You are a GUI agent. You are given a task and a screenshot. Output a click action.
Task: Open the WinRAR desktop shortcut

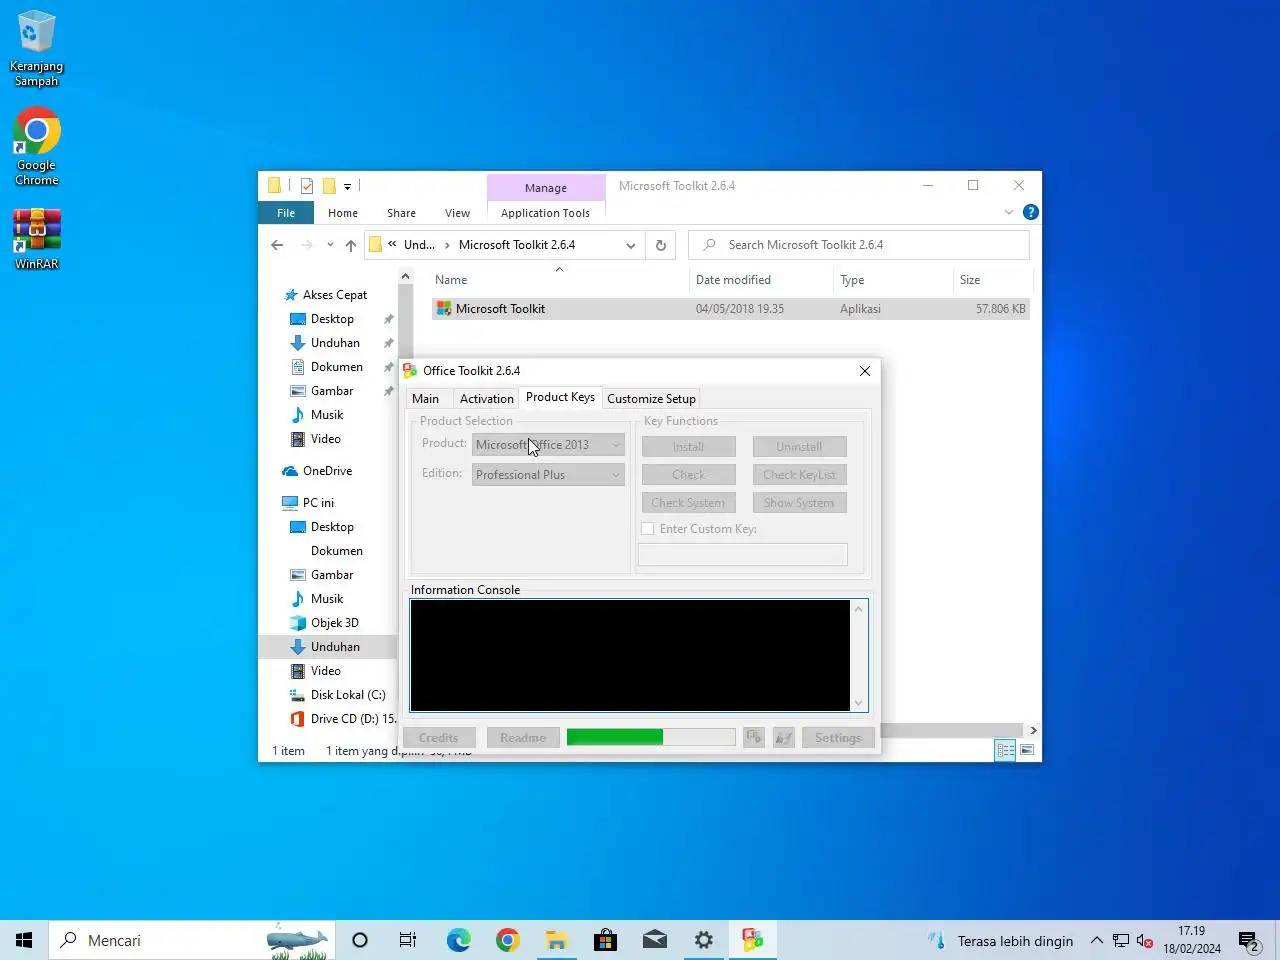pyautogui.click(x=36, y=238)
